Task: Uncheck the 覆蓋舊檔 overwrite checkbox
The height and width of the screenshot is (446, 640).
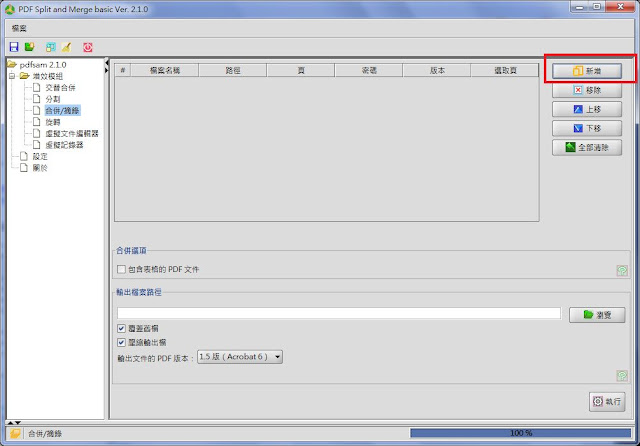Action: click(x=121, y=328)
